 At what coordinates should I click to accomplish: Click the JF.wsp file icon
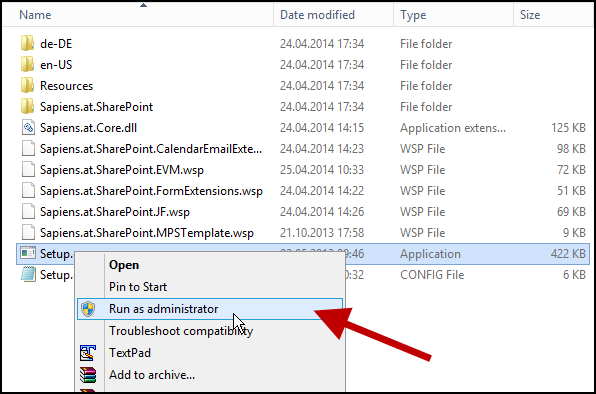tap(28, 212)
